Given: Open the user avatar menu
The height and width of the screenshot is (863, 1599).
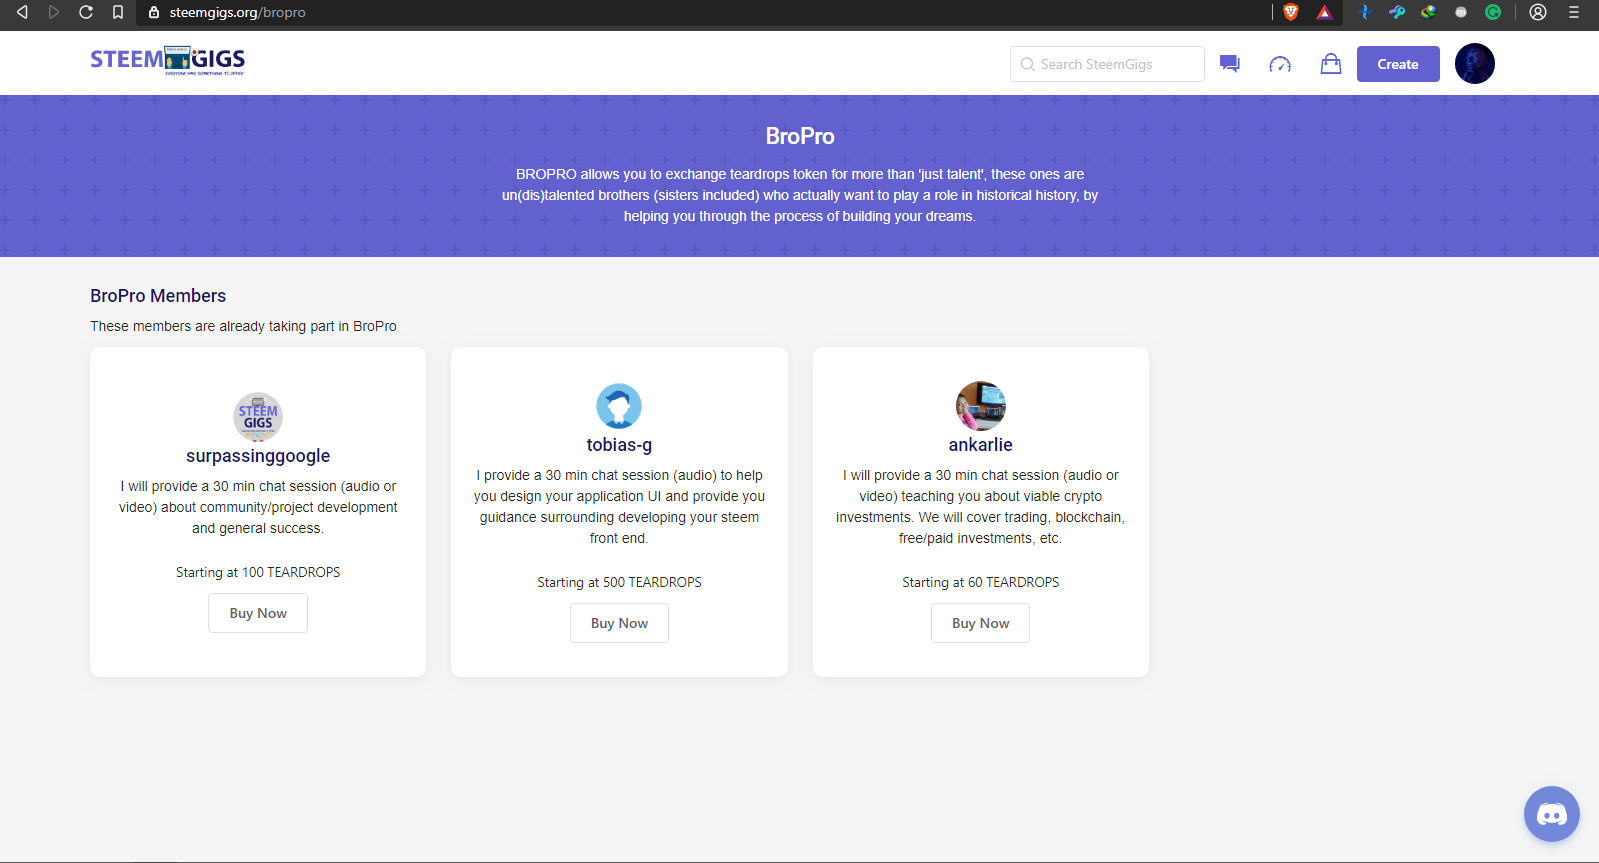Looking at the screenshot, I should (x=1475, y=63).
